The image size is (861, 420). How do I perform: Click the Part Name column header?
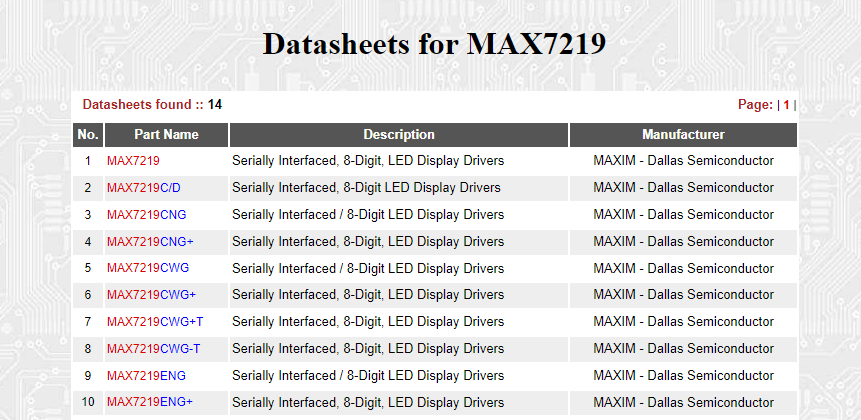pos(166,135)
